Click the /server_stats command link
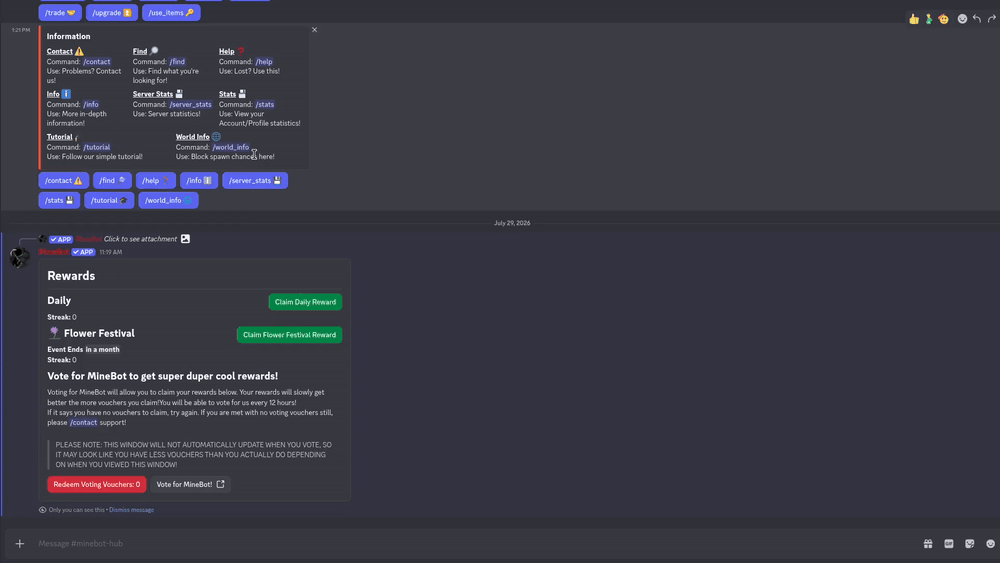The height and width of the screenshot is (563, 1000). pyautogui.click(x=190, y=105)
